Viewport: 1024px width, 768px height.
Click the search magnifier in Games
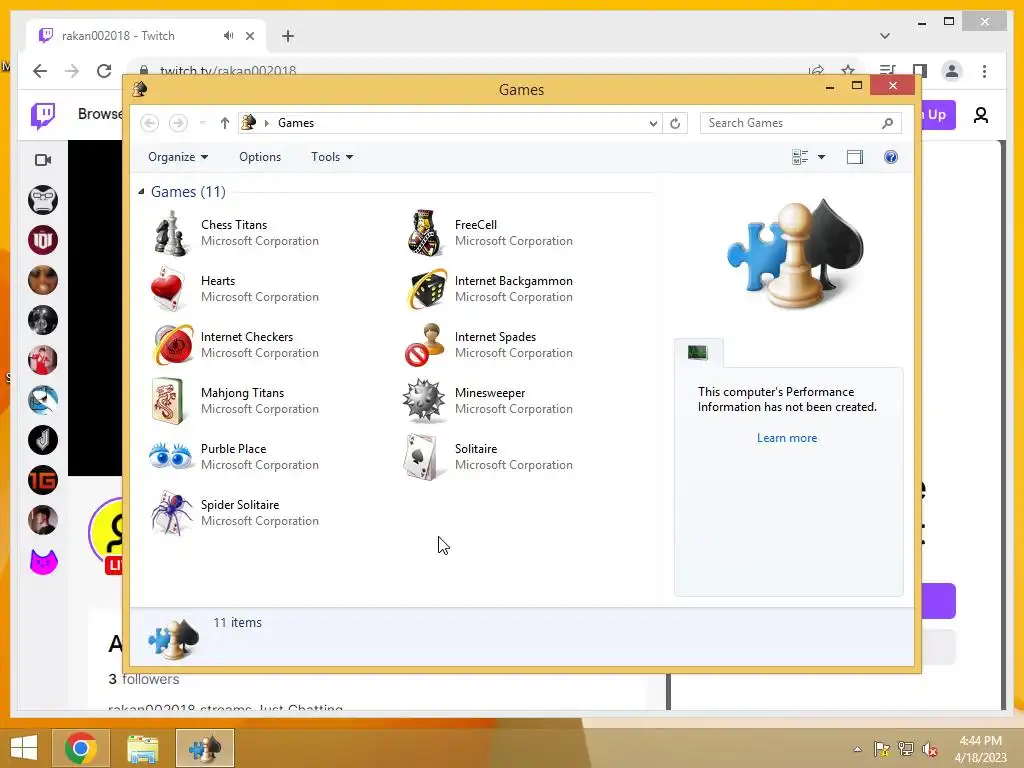(x=887, y=123)
